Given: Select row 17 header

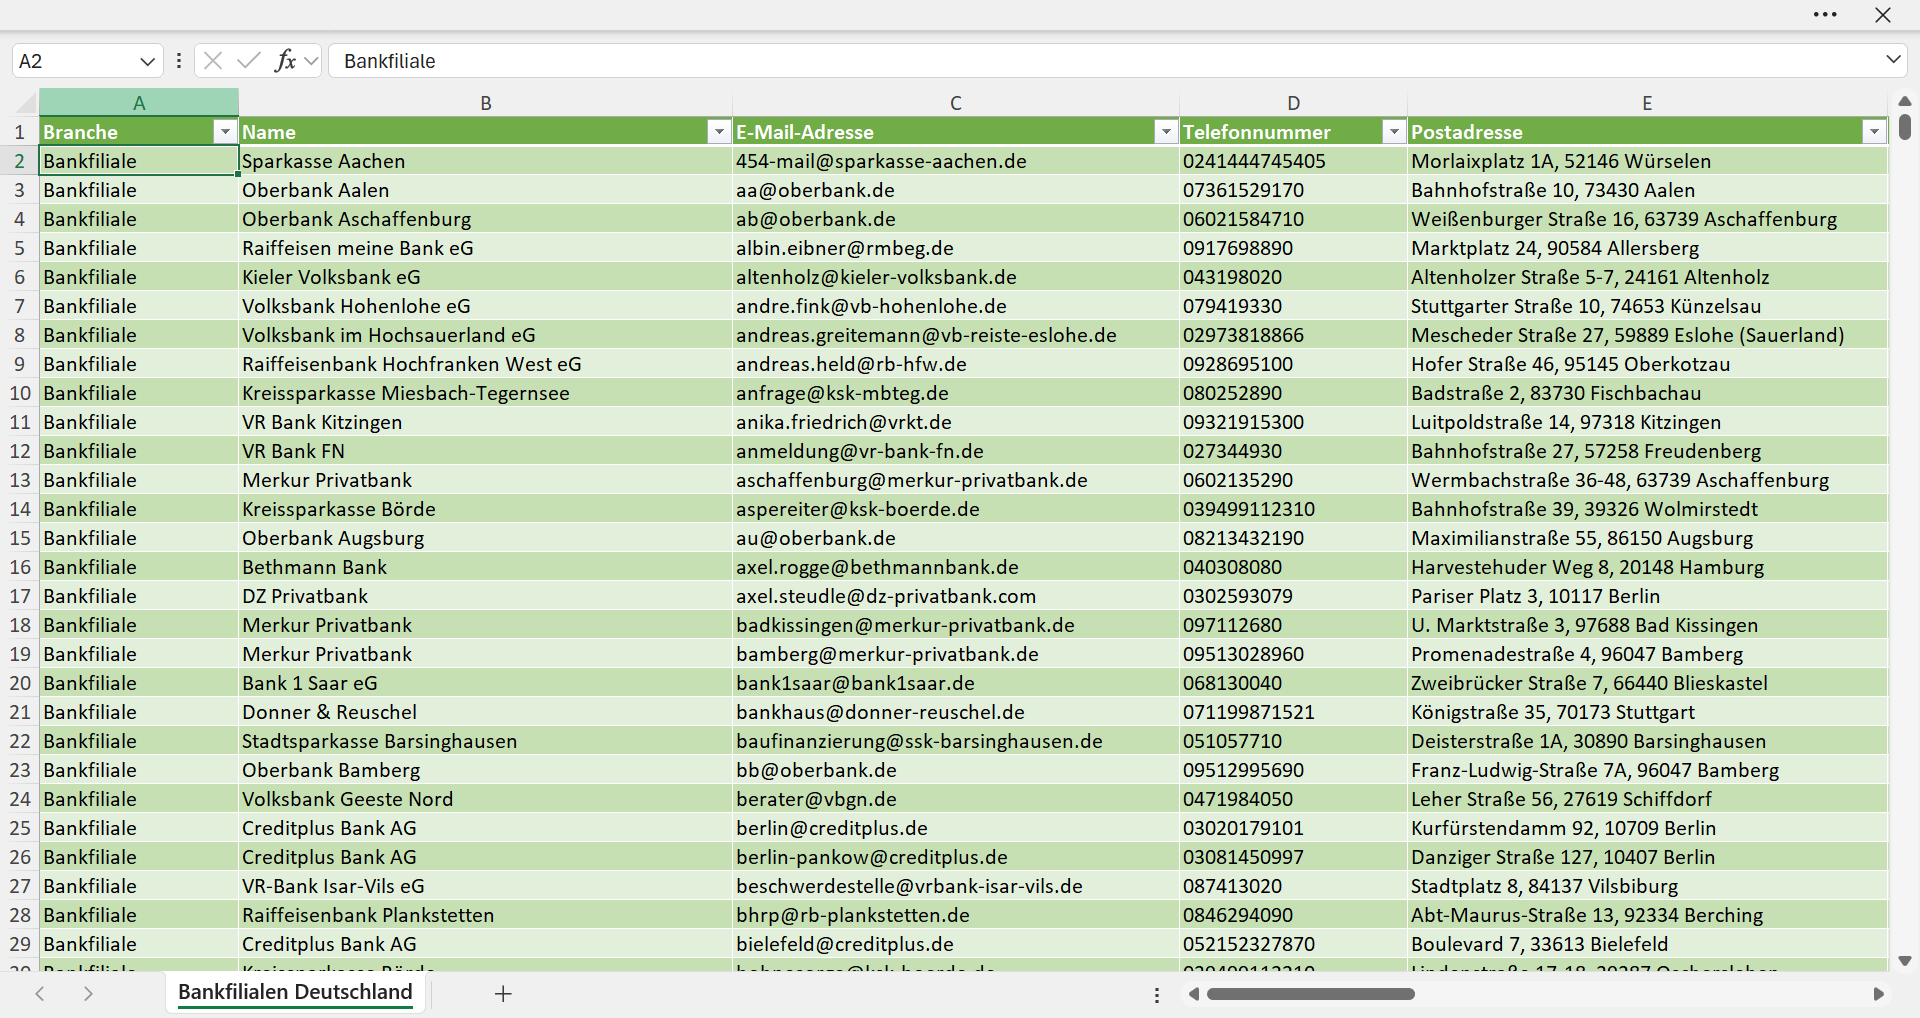Looking at the screenshot, I should (x=19, y=596).
